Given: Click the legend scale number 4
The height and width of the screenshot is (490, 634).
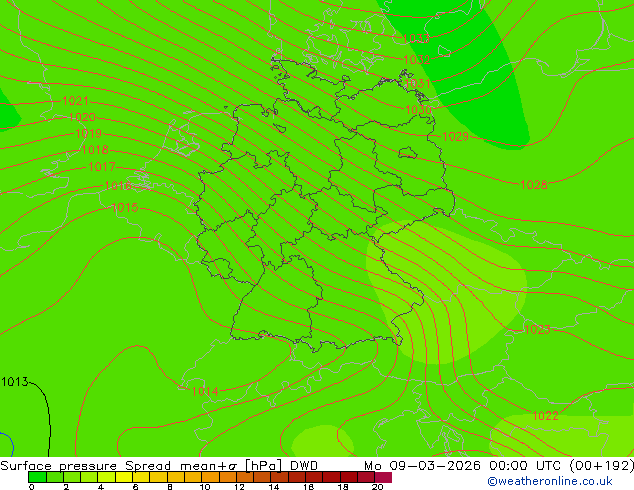Looking at the screenshot, I should (x=101, y=487).
